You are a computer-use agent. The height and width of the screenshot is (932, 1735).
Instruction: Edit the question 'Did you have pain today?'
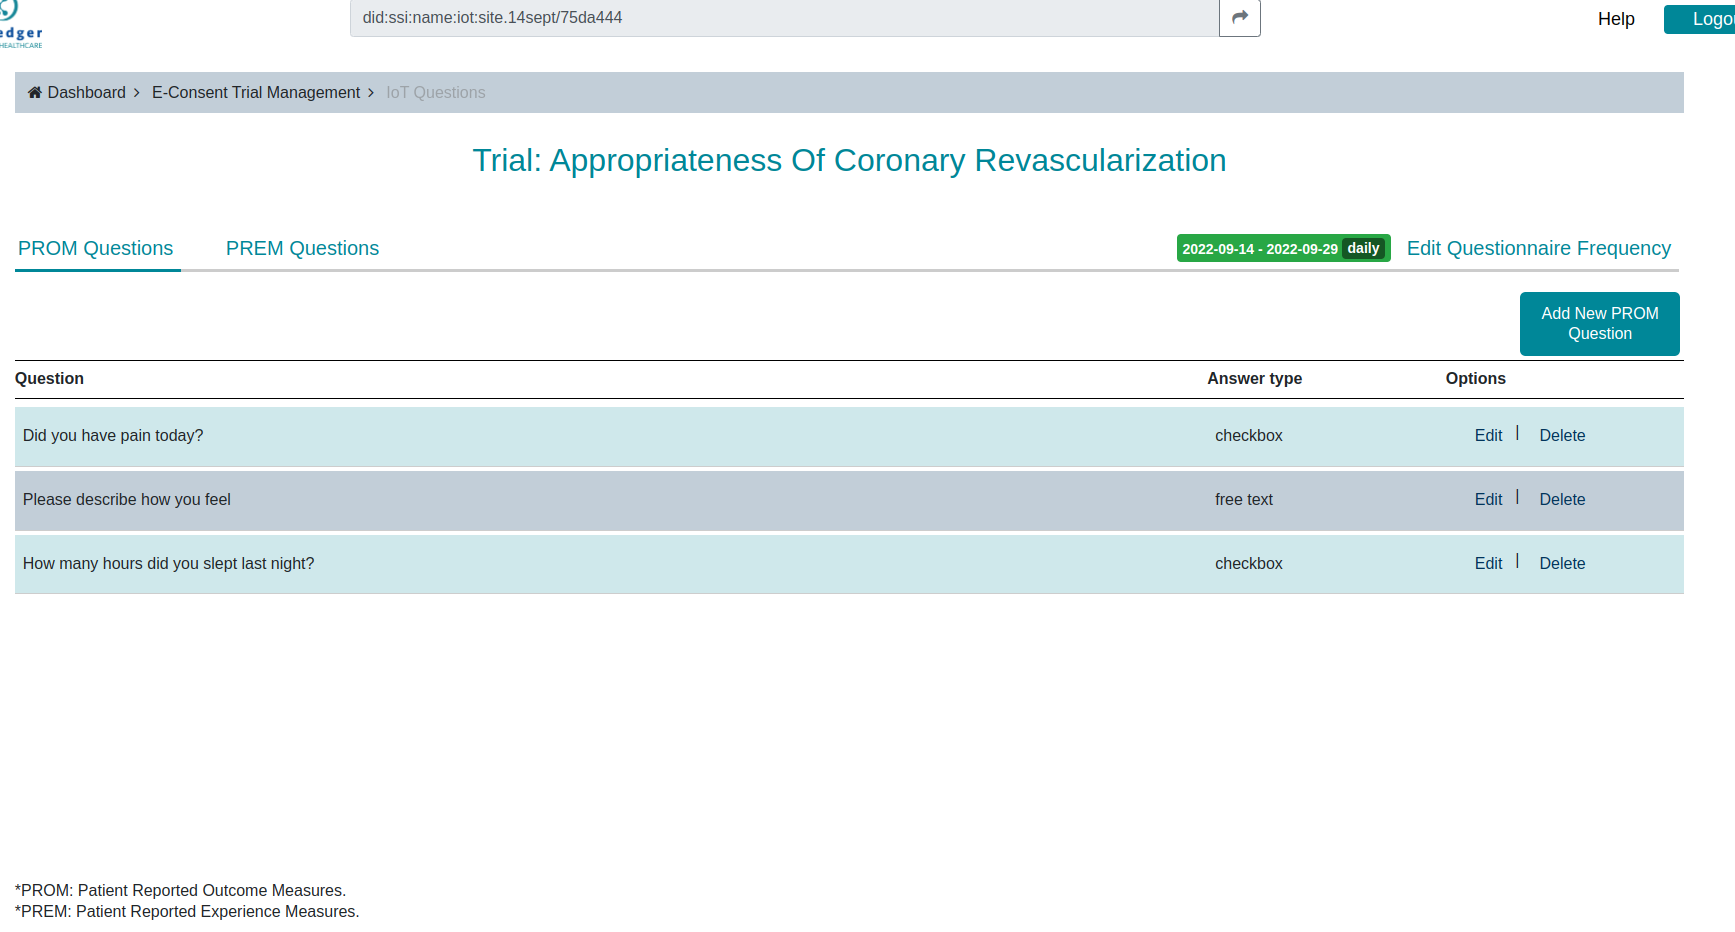tap(1488, 435)
